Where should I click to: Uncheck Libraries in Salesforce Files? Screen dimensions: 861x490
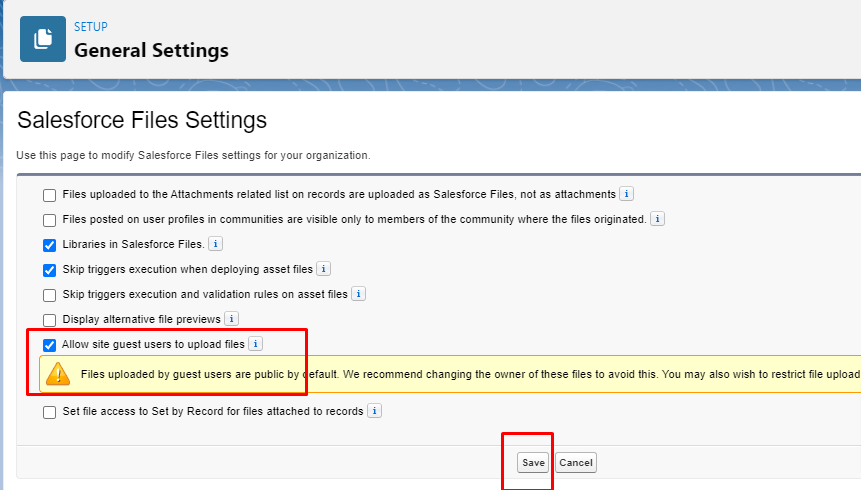pyautogui.click(x=49, y=245)
